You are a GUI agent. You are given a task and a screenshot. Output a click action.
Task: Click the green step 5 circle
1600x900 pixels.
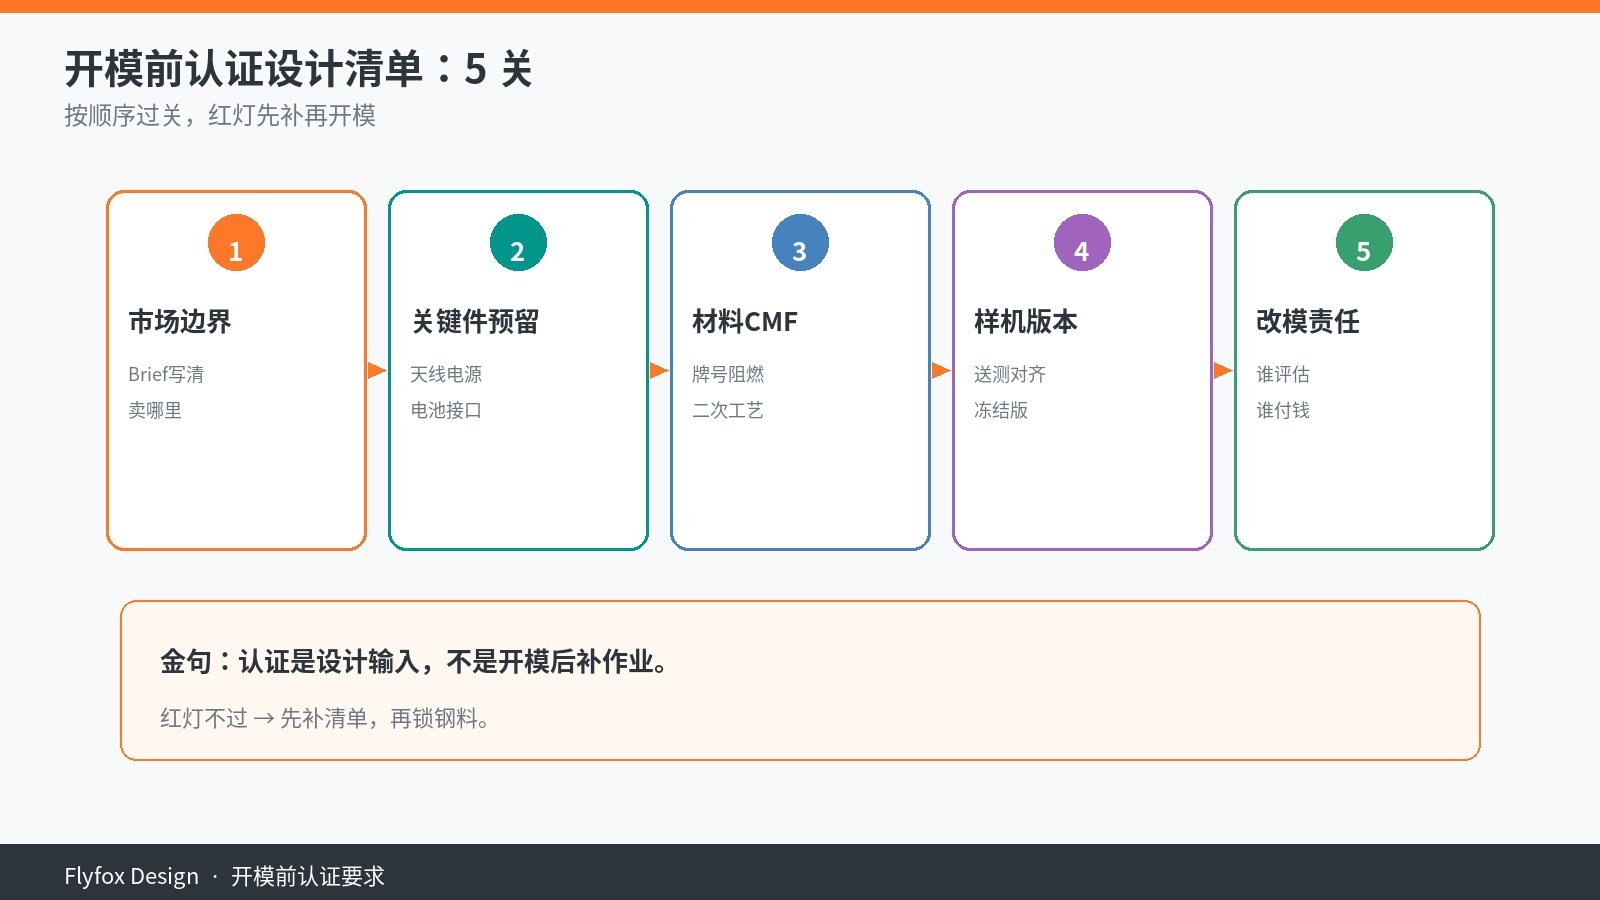(1364, 242)
